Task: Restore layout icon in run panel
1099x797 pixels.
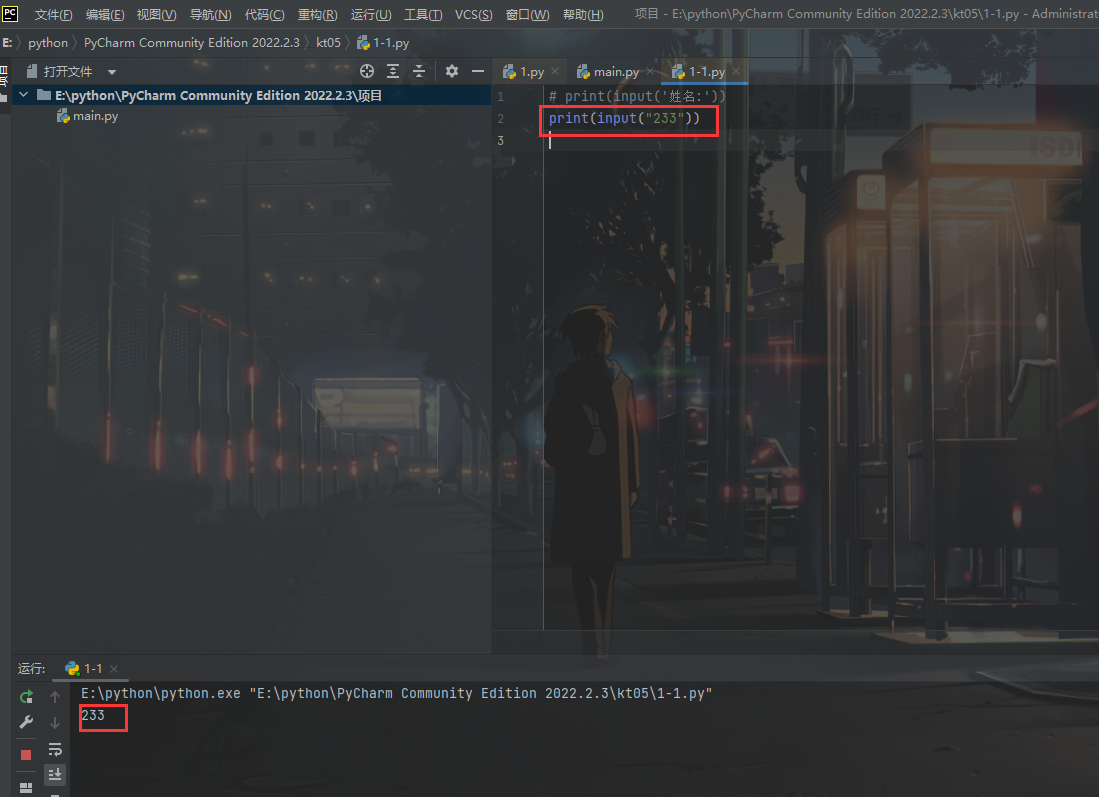Action: pos(26,788)
